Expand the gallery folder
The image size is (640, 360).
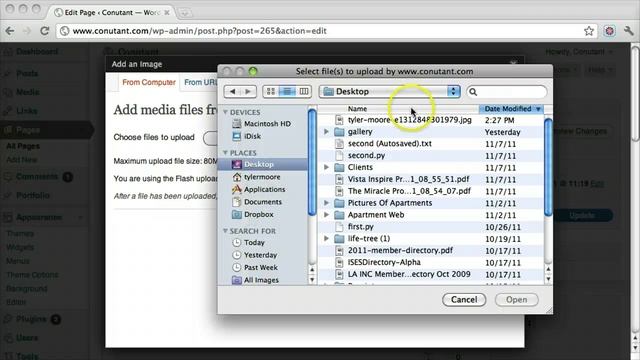tap(326, 132)
